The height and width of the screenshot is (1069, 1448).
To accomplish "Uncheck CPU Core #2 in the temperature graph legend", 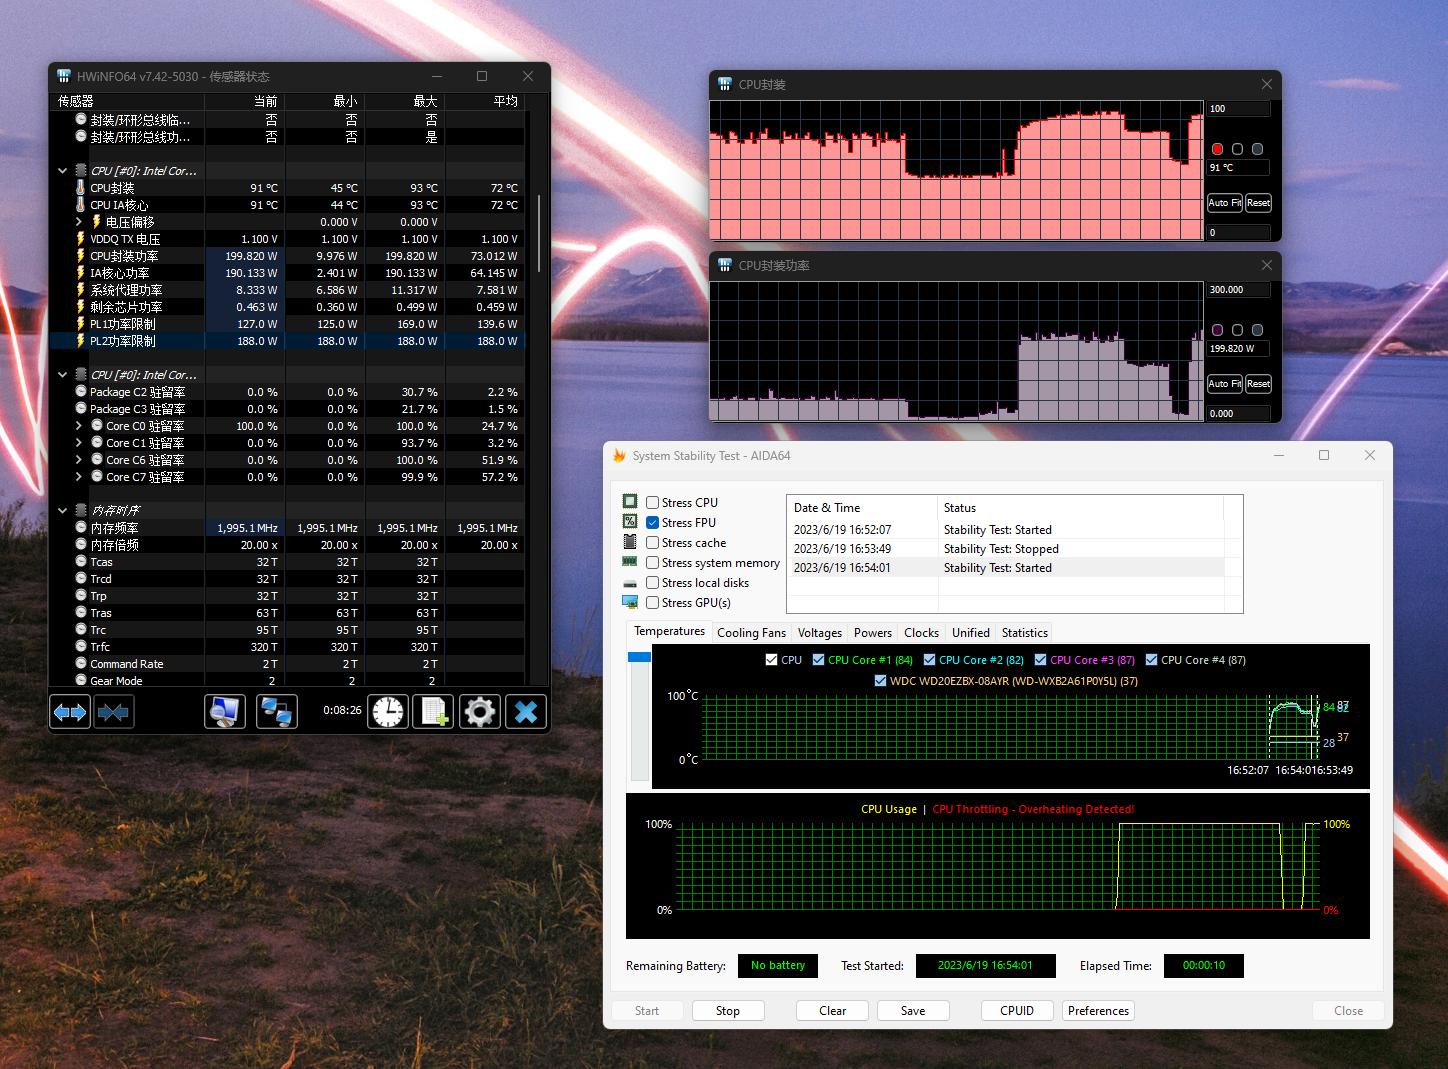I will click(x=929, y=659).
